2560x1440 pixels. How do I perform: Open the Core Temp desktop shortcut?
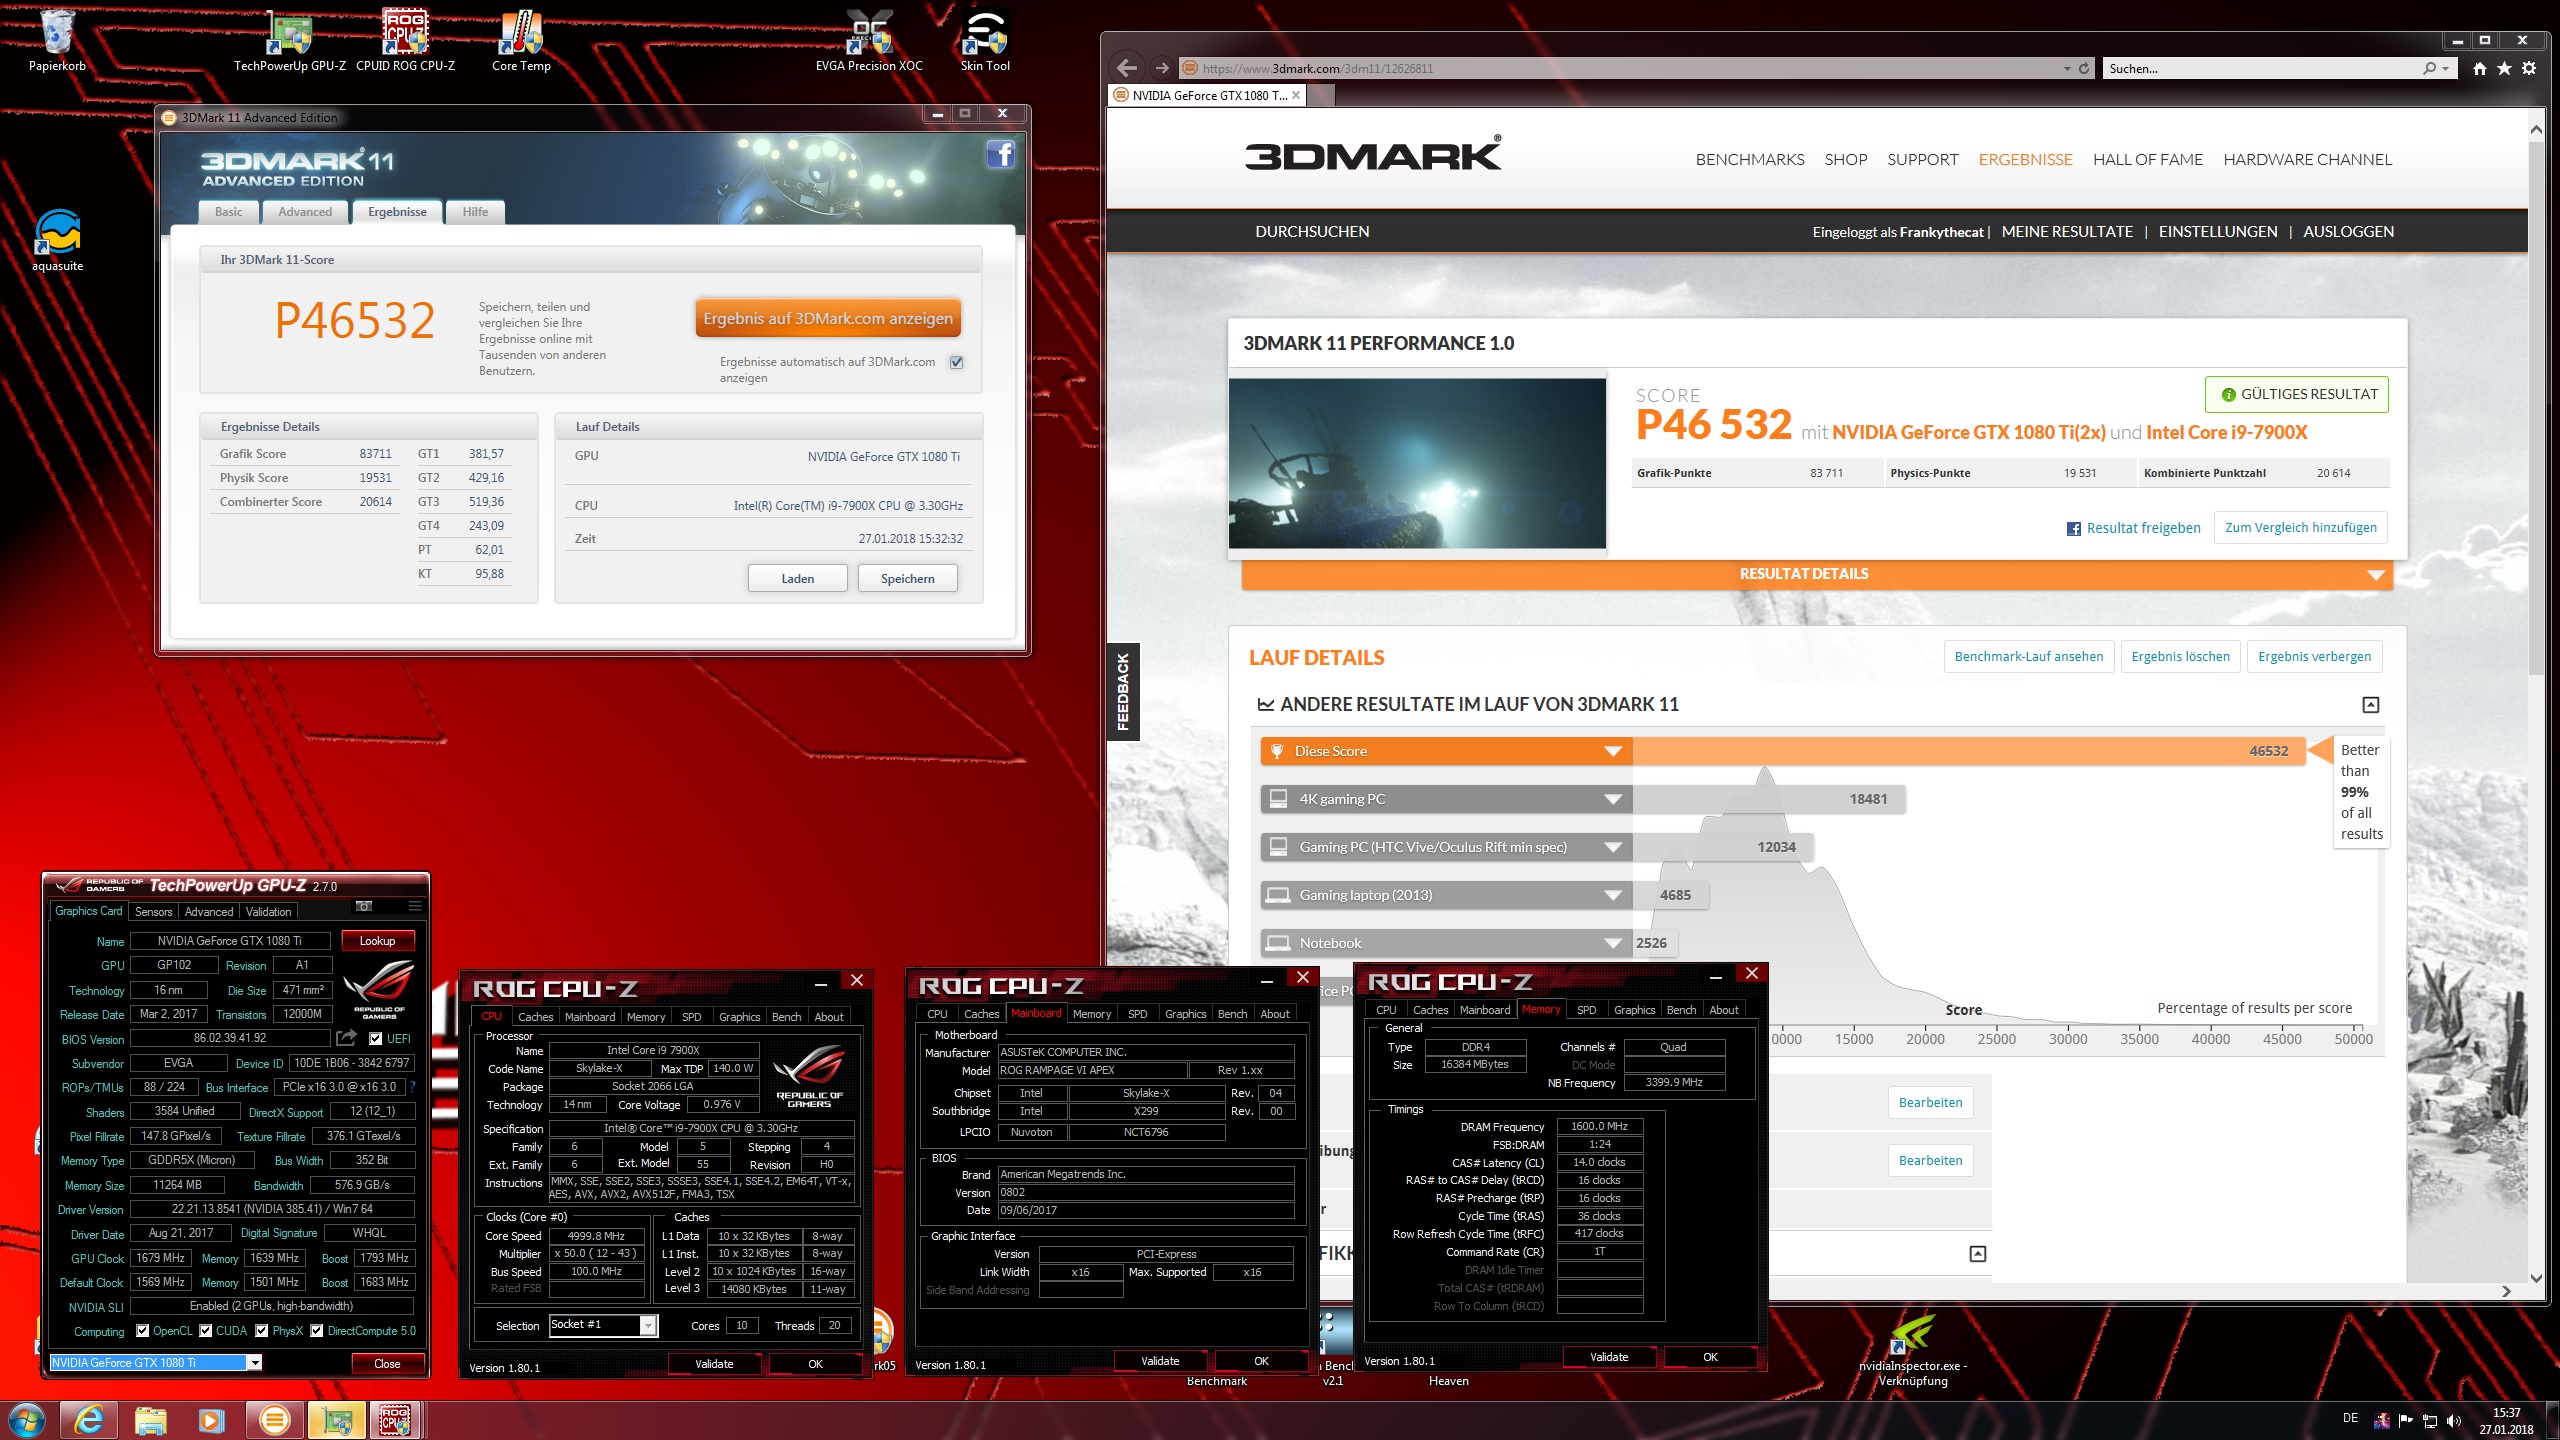click(521, 40)
